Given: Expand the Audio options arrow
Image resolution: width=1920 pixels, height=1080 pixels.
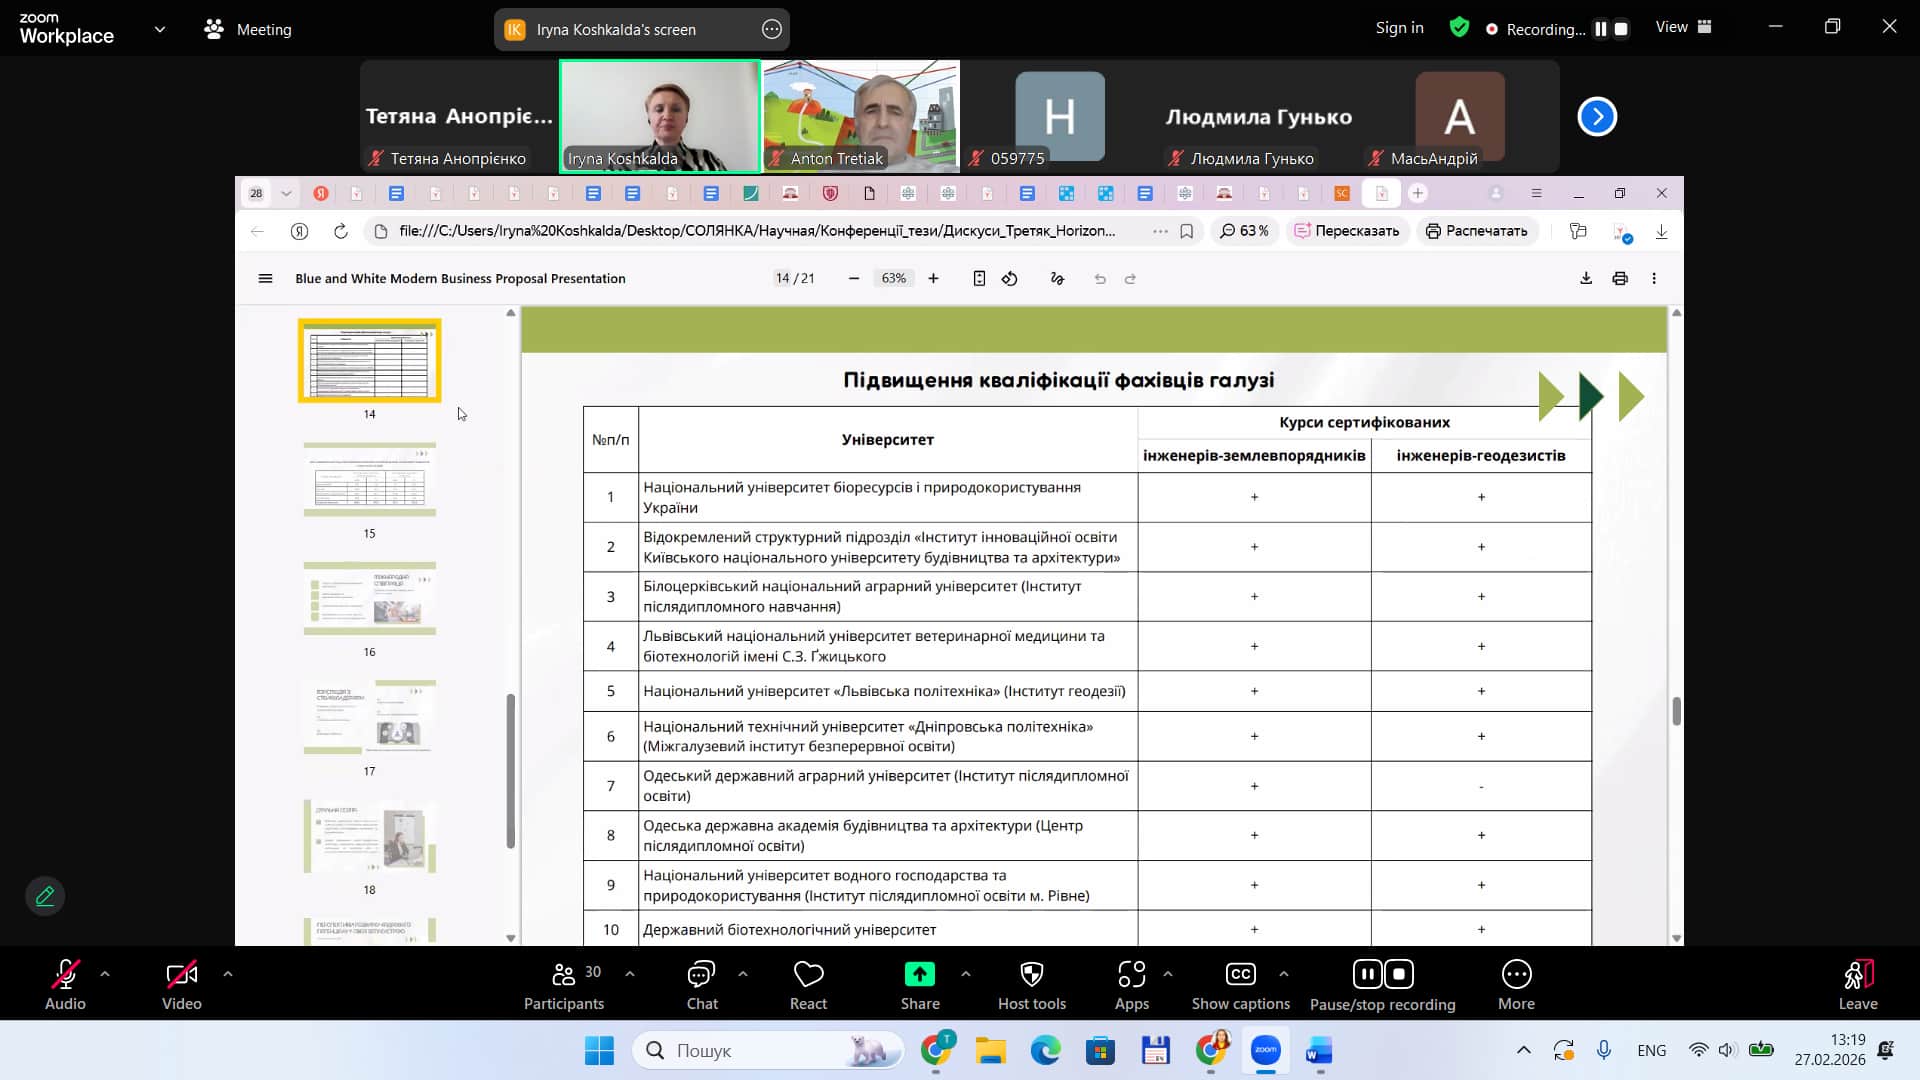Looking at the screenshot, I should [x=105, y=973].
